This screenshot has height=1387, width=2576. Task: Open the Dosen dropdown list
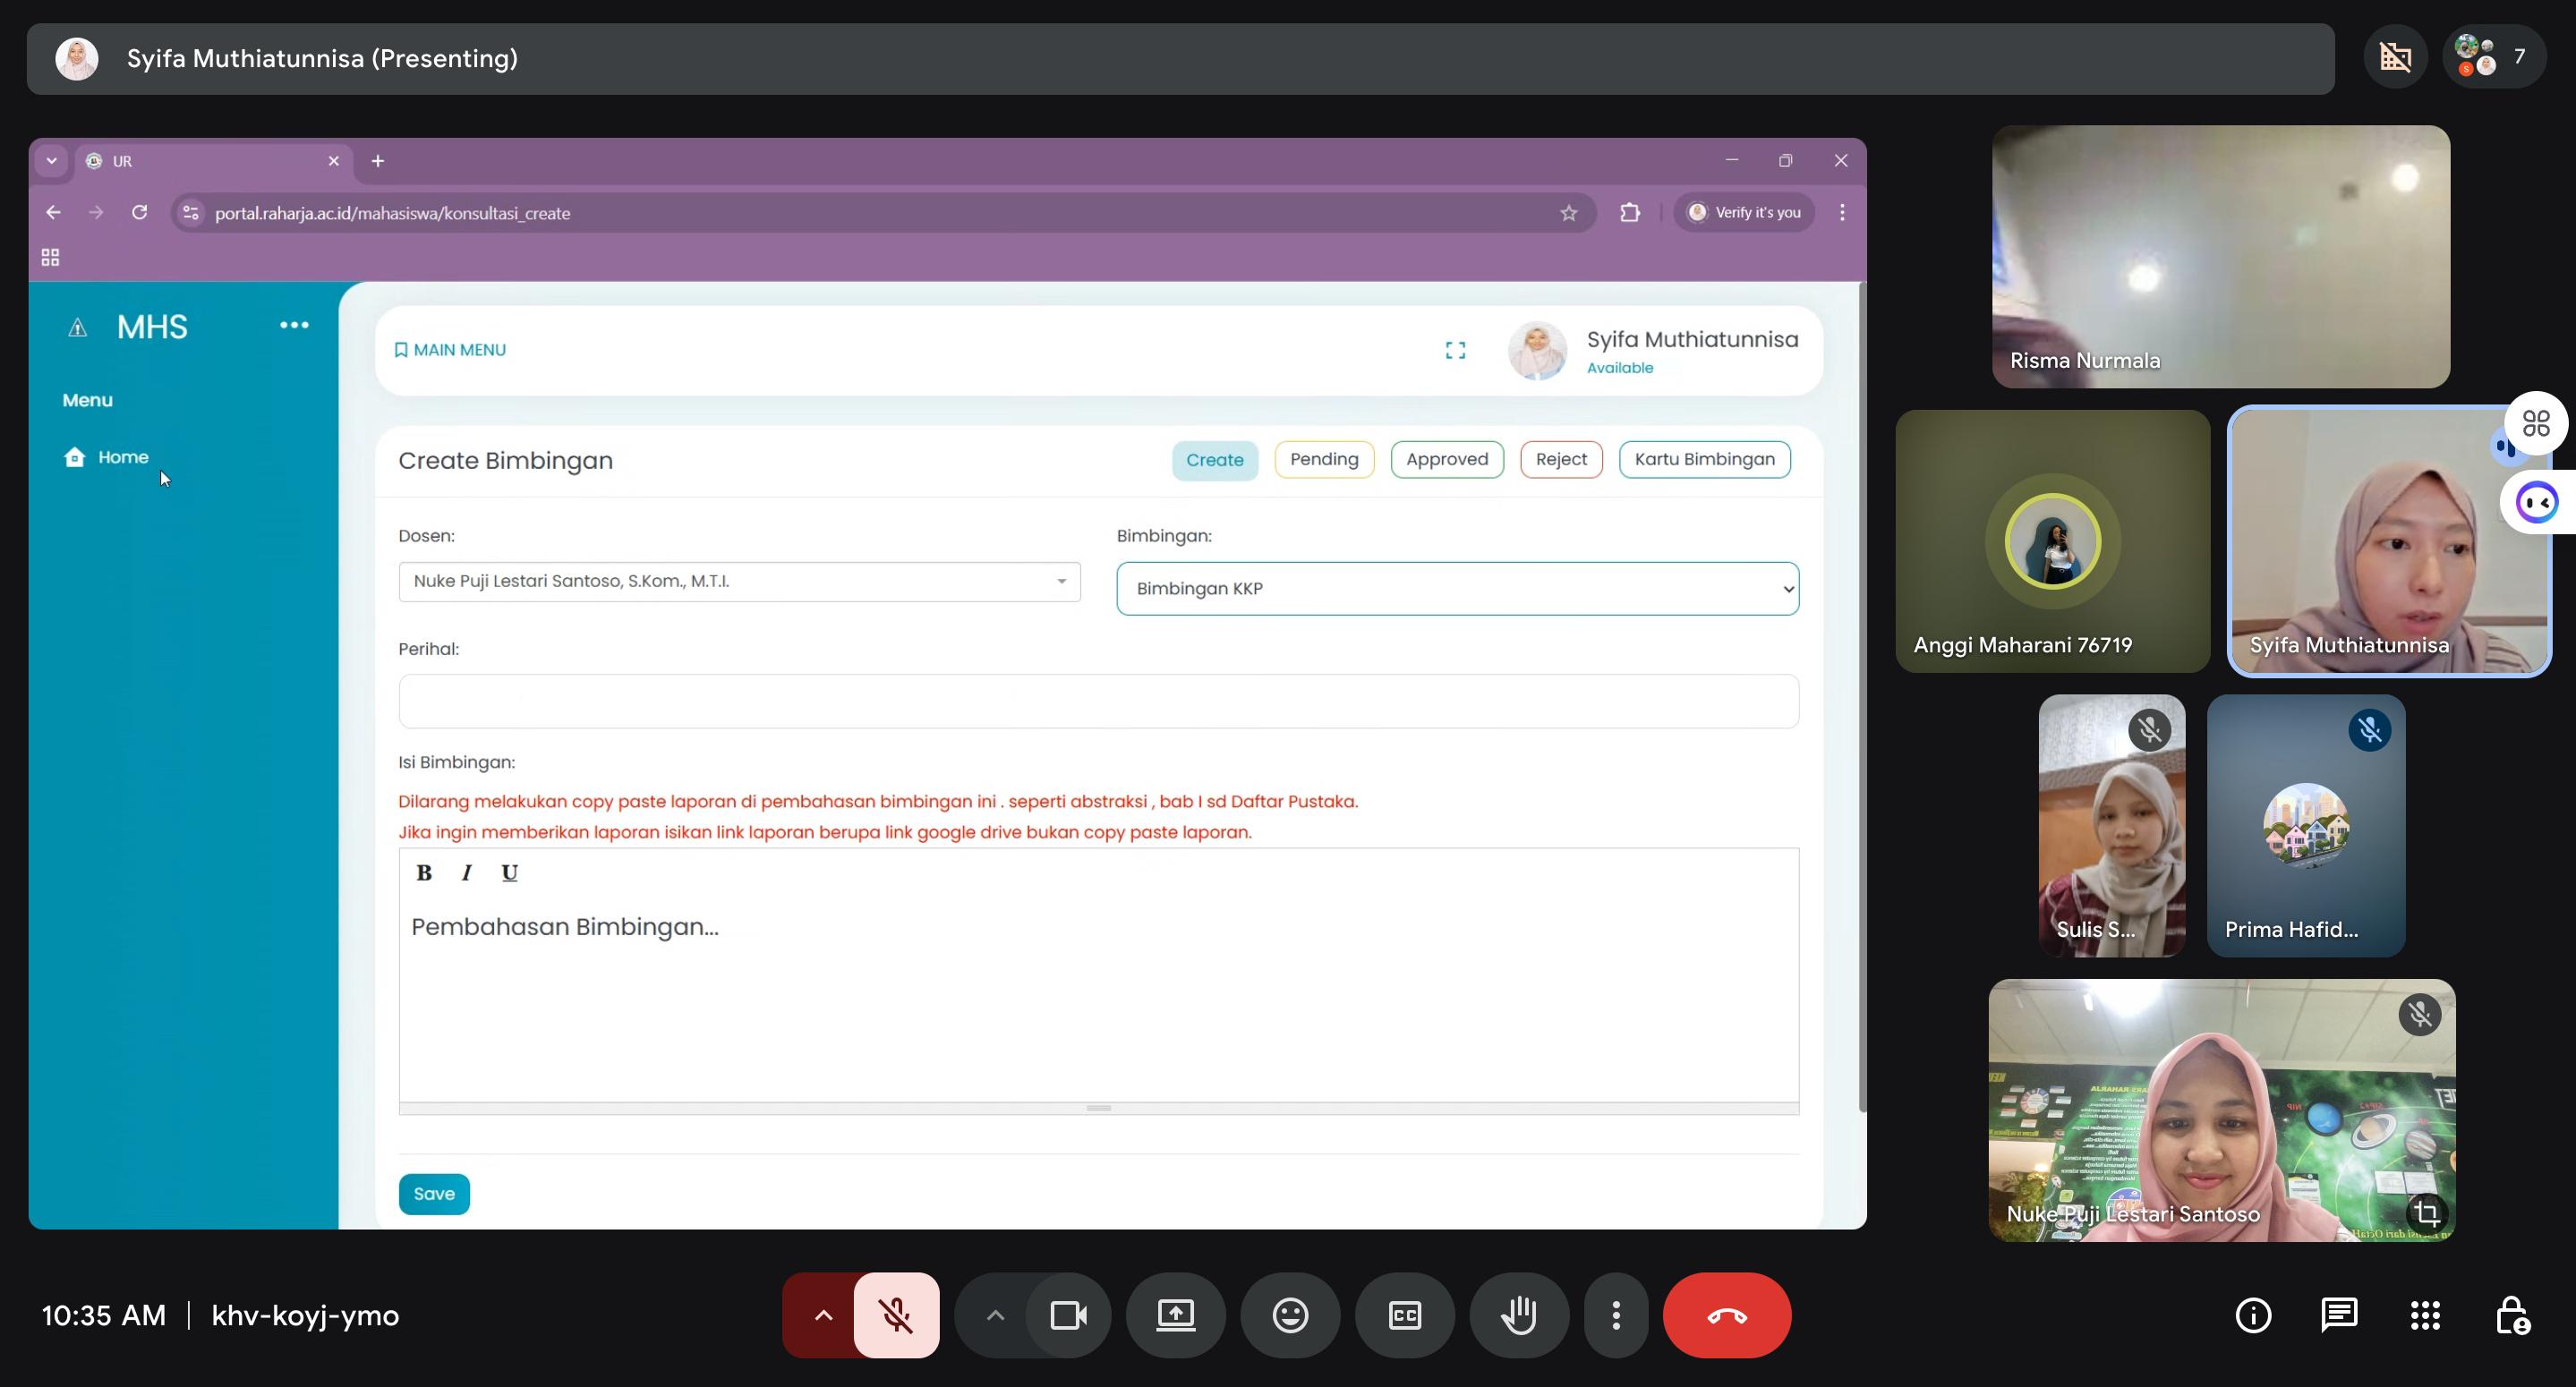click(739, 581)
